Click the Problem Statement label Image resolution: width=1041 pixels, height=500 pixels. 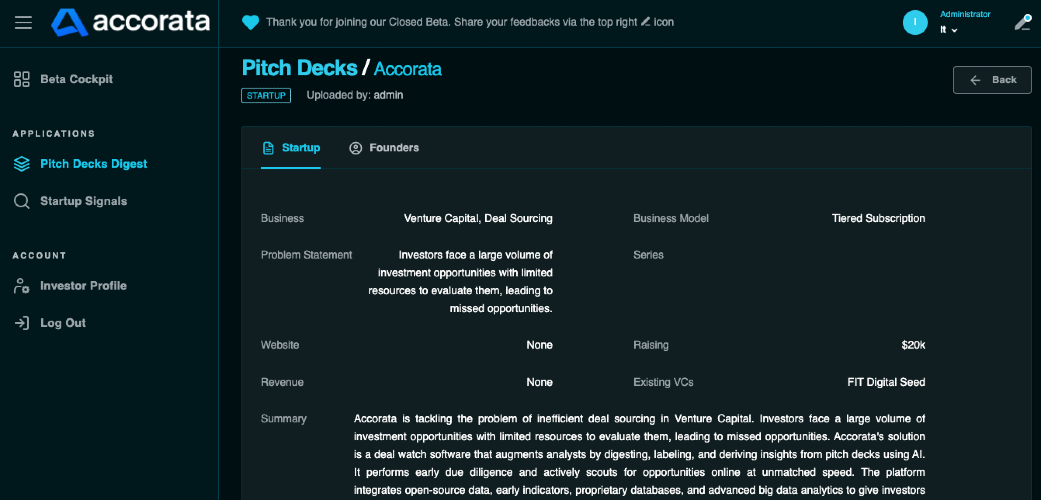coord(306,255)
